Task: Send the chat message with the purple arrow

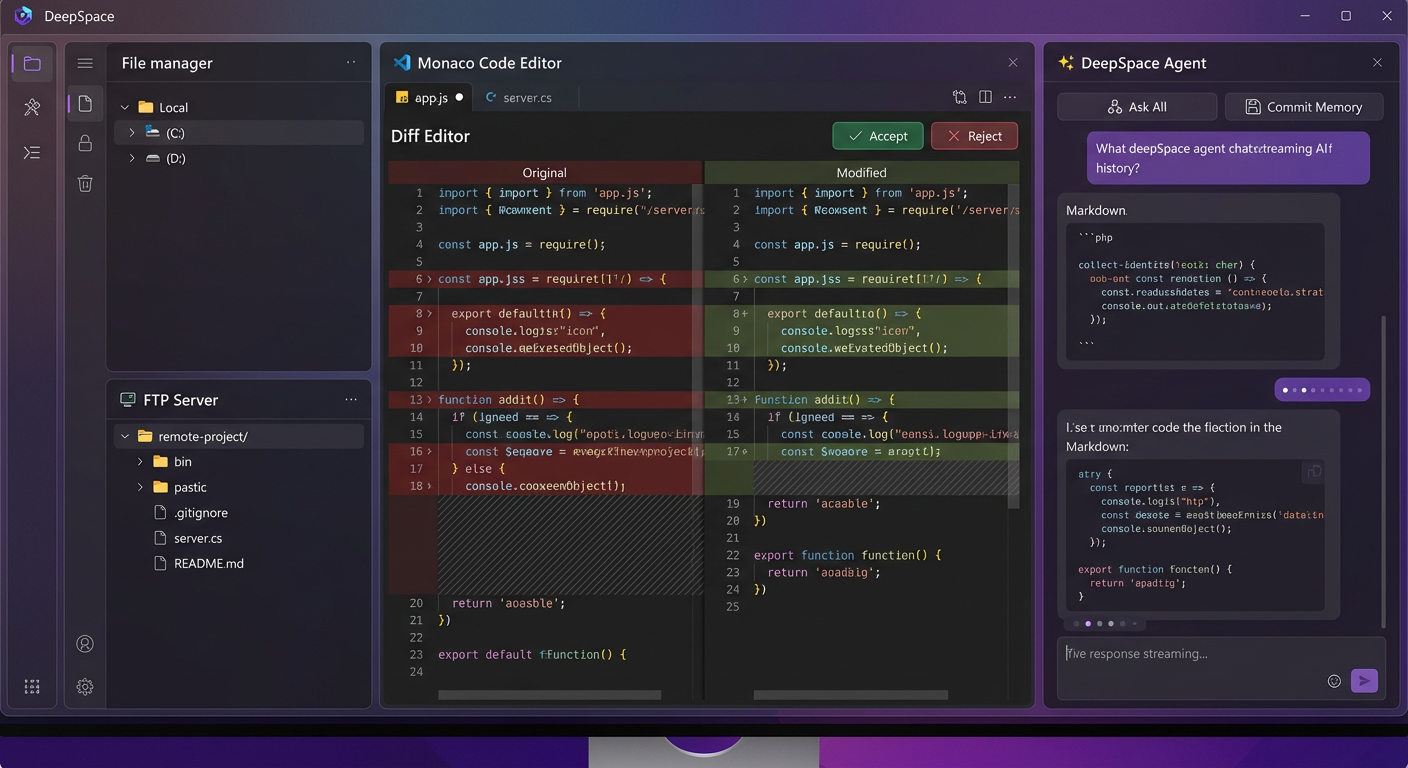Action: (x=1364, y=681)
